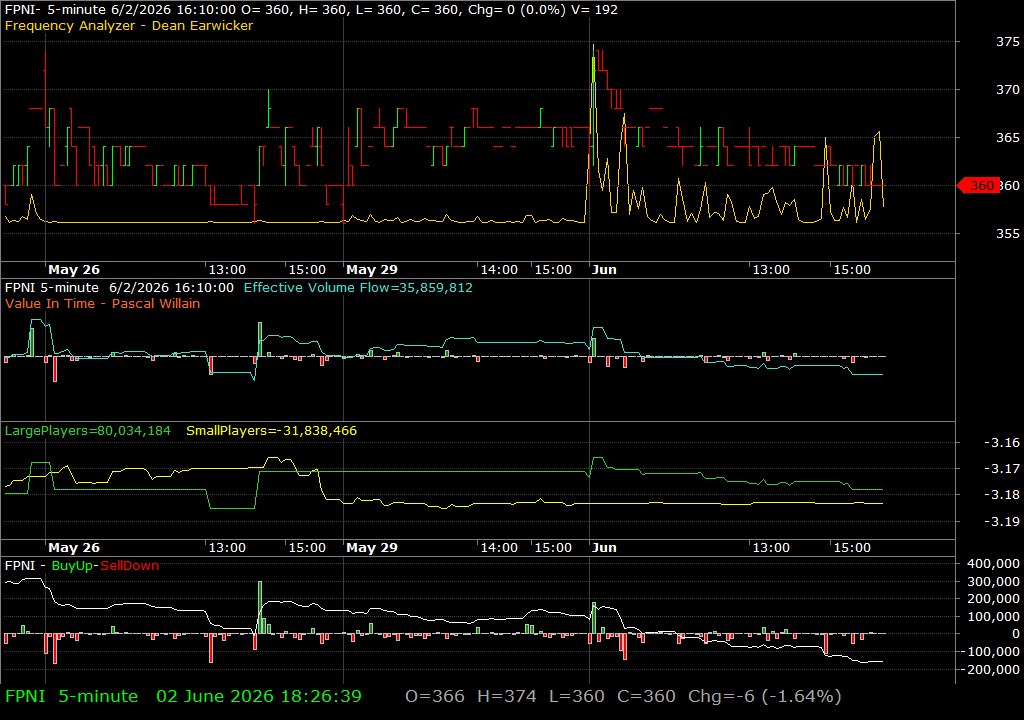Click the 'V= 192' volume value in chart header

point(595,10)
